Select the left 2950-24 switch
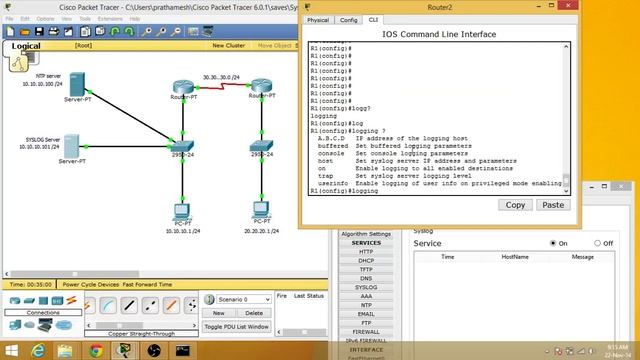The image size is (640, 360). [182, 146]
